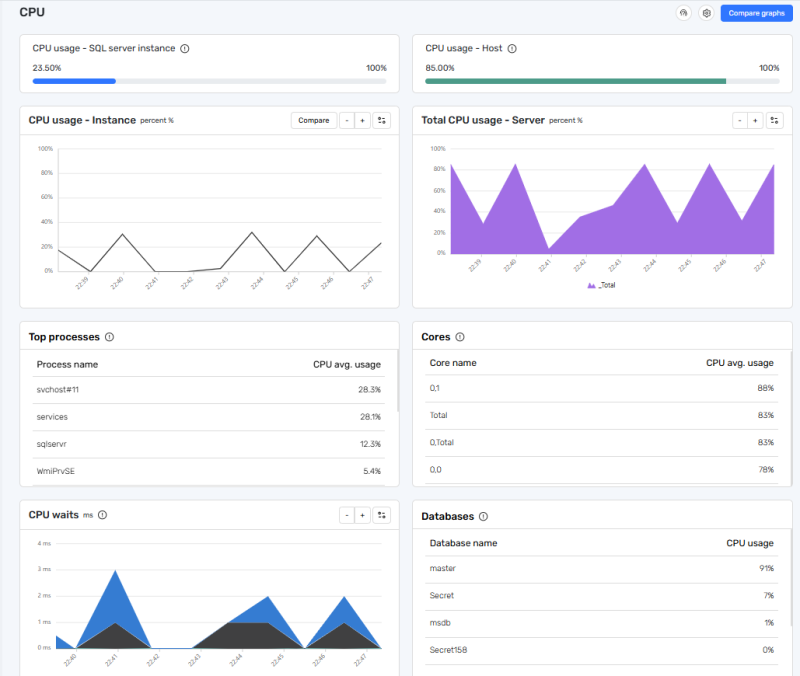Open chart options on Total CPU usage - Server

click(x=775, y=120)
